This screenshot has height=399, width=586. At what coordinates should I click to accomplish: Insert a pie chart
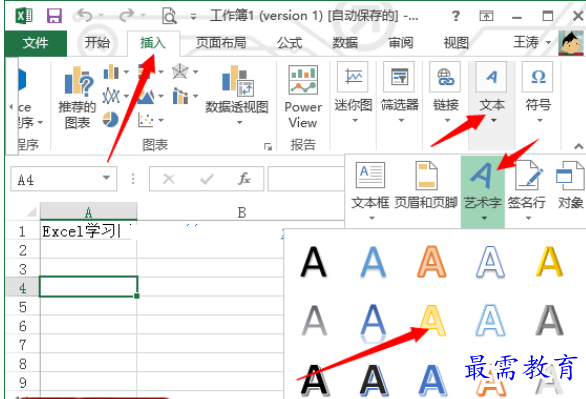pos(111,120)
